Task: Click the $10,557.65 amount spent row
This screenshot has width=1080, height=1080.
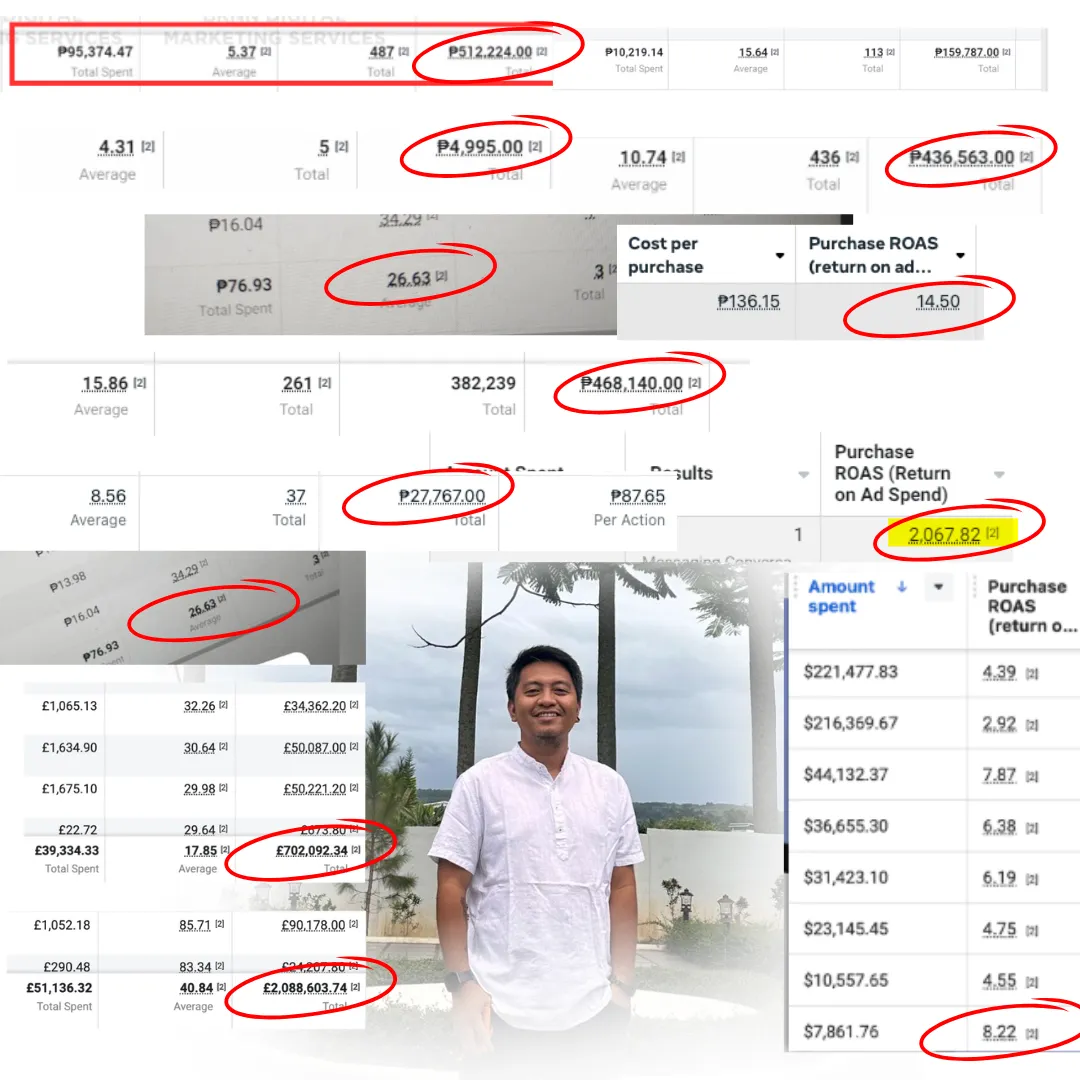Action: (846, 980)
